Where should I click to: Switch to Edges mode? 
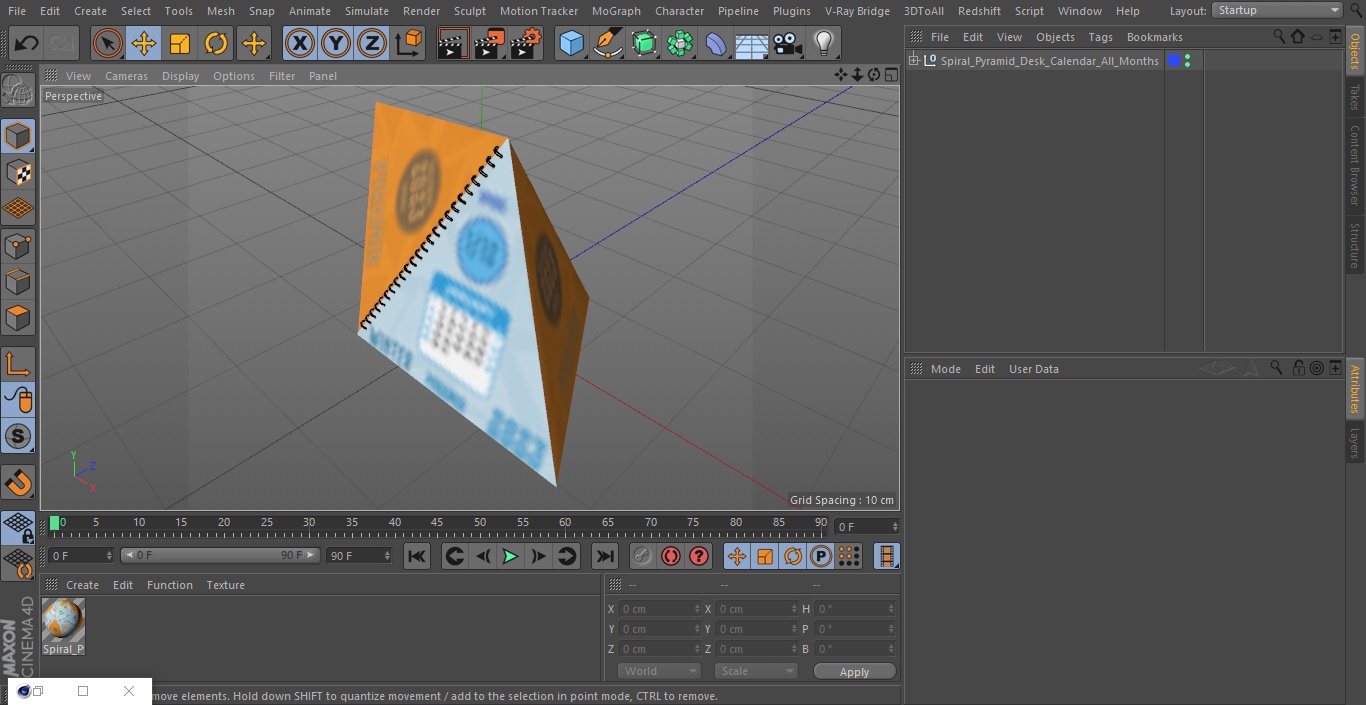tap(18, 281)
